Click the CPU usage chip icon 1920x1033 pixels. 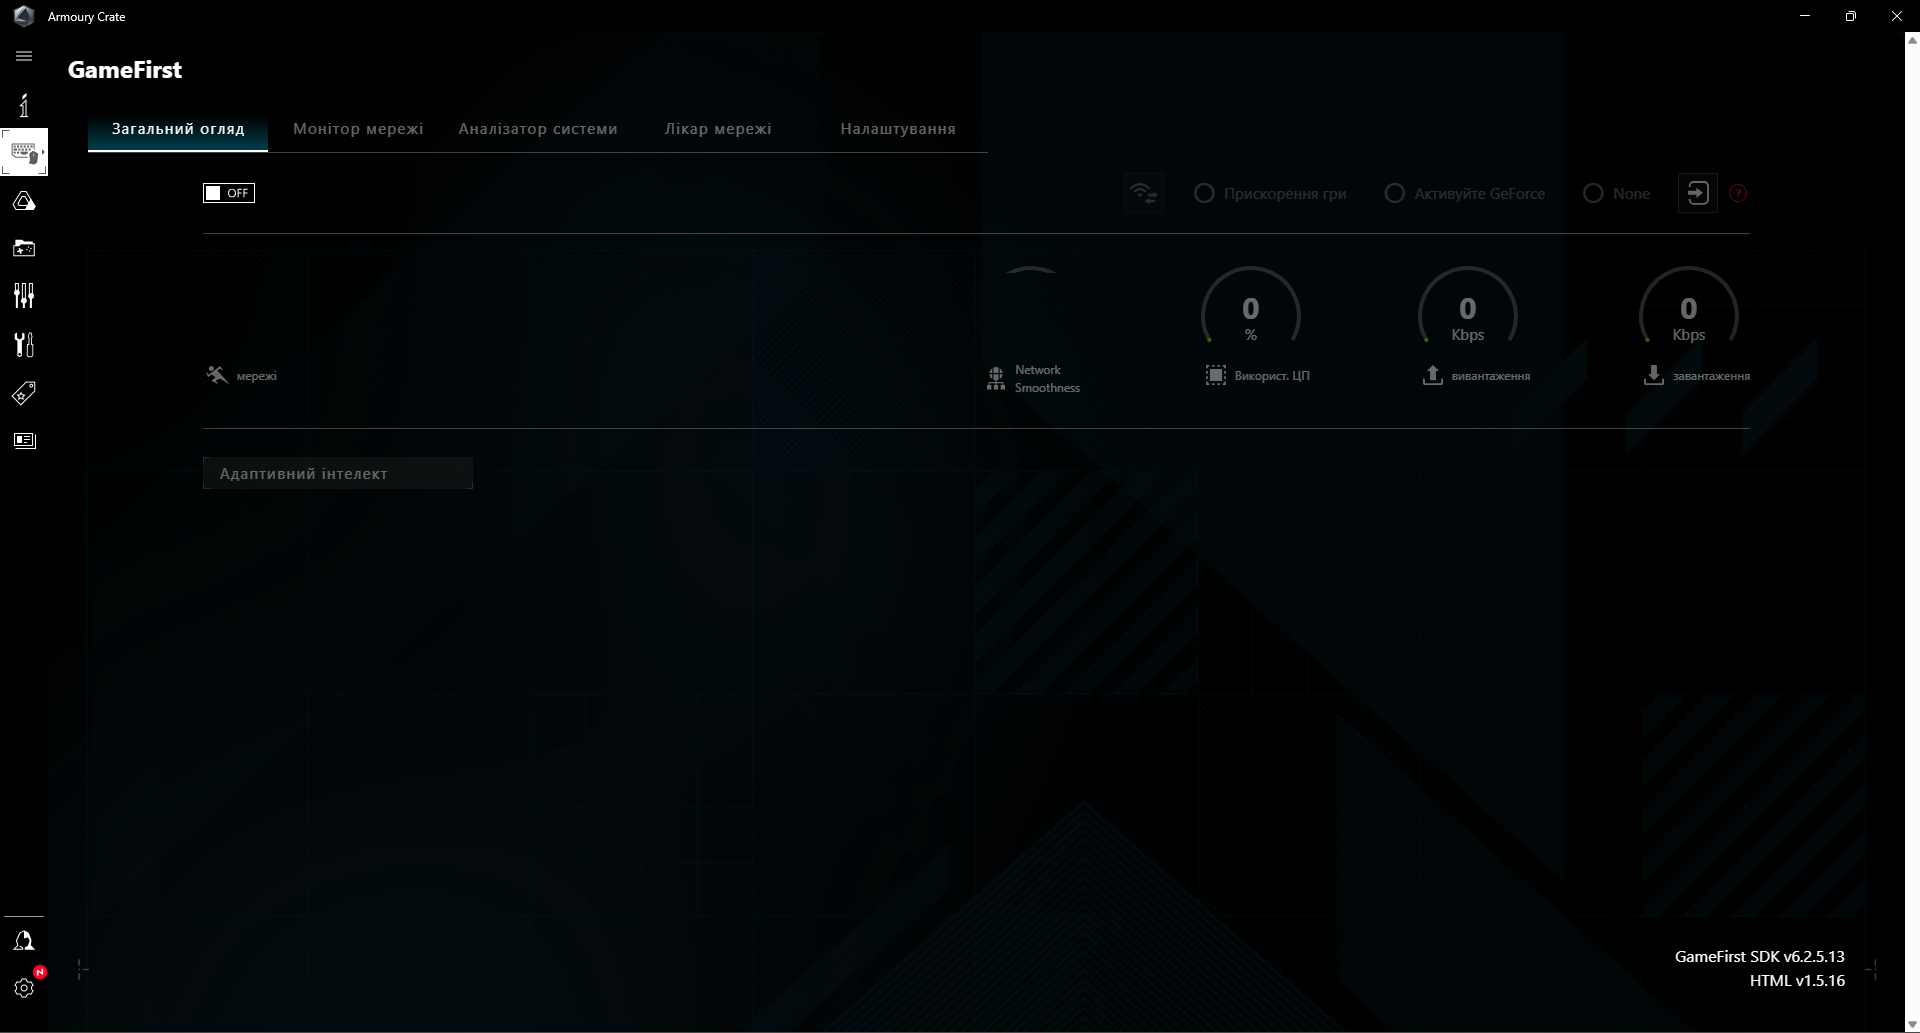click(x=1216, y=375)
